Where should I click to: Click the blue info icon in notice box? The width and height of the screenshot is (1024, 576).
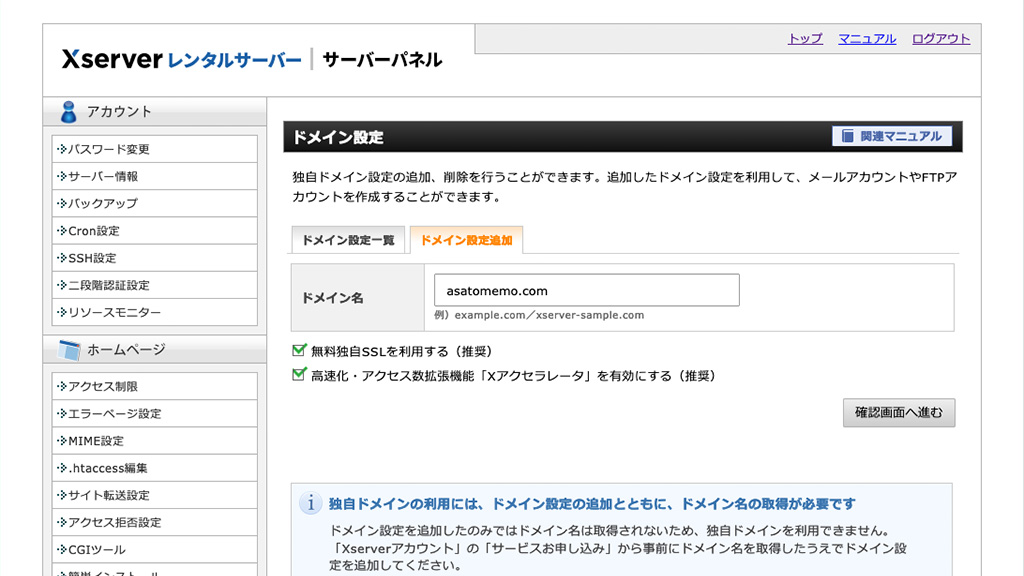[x=310, y=503]
